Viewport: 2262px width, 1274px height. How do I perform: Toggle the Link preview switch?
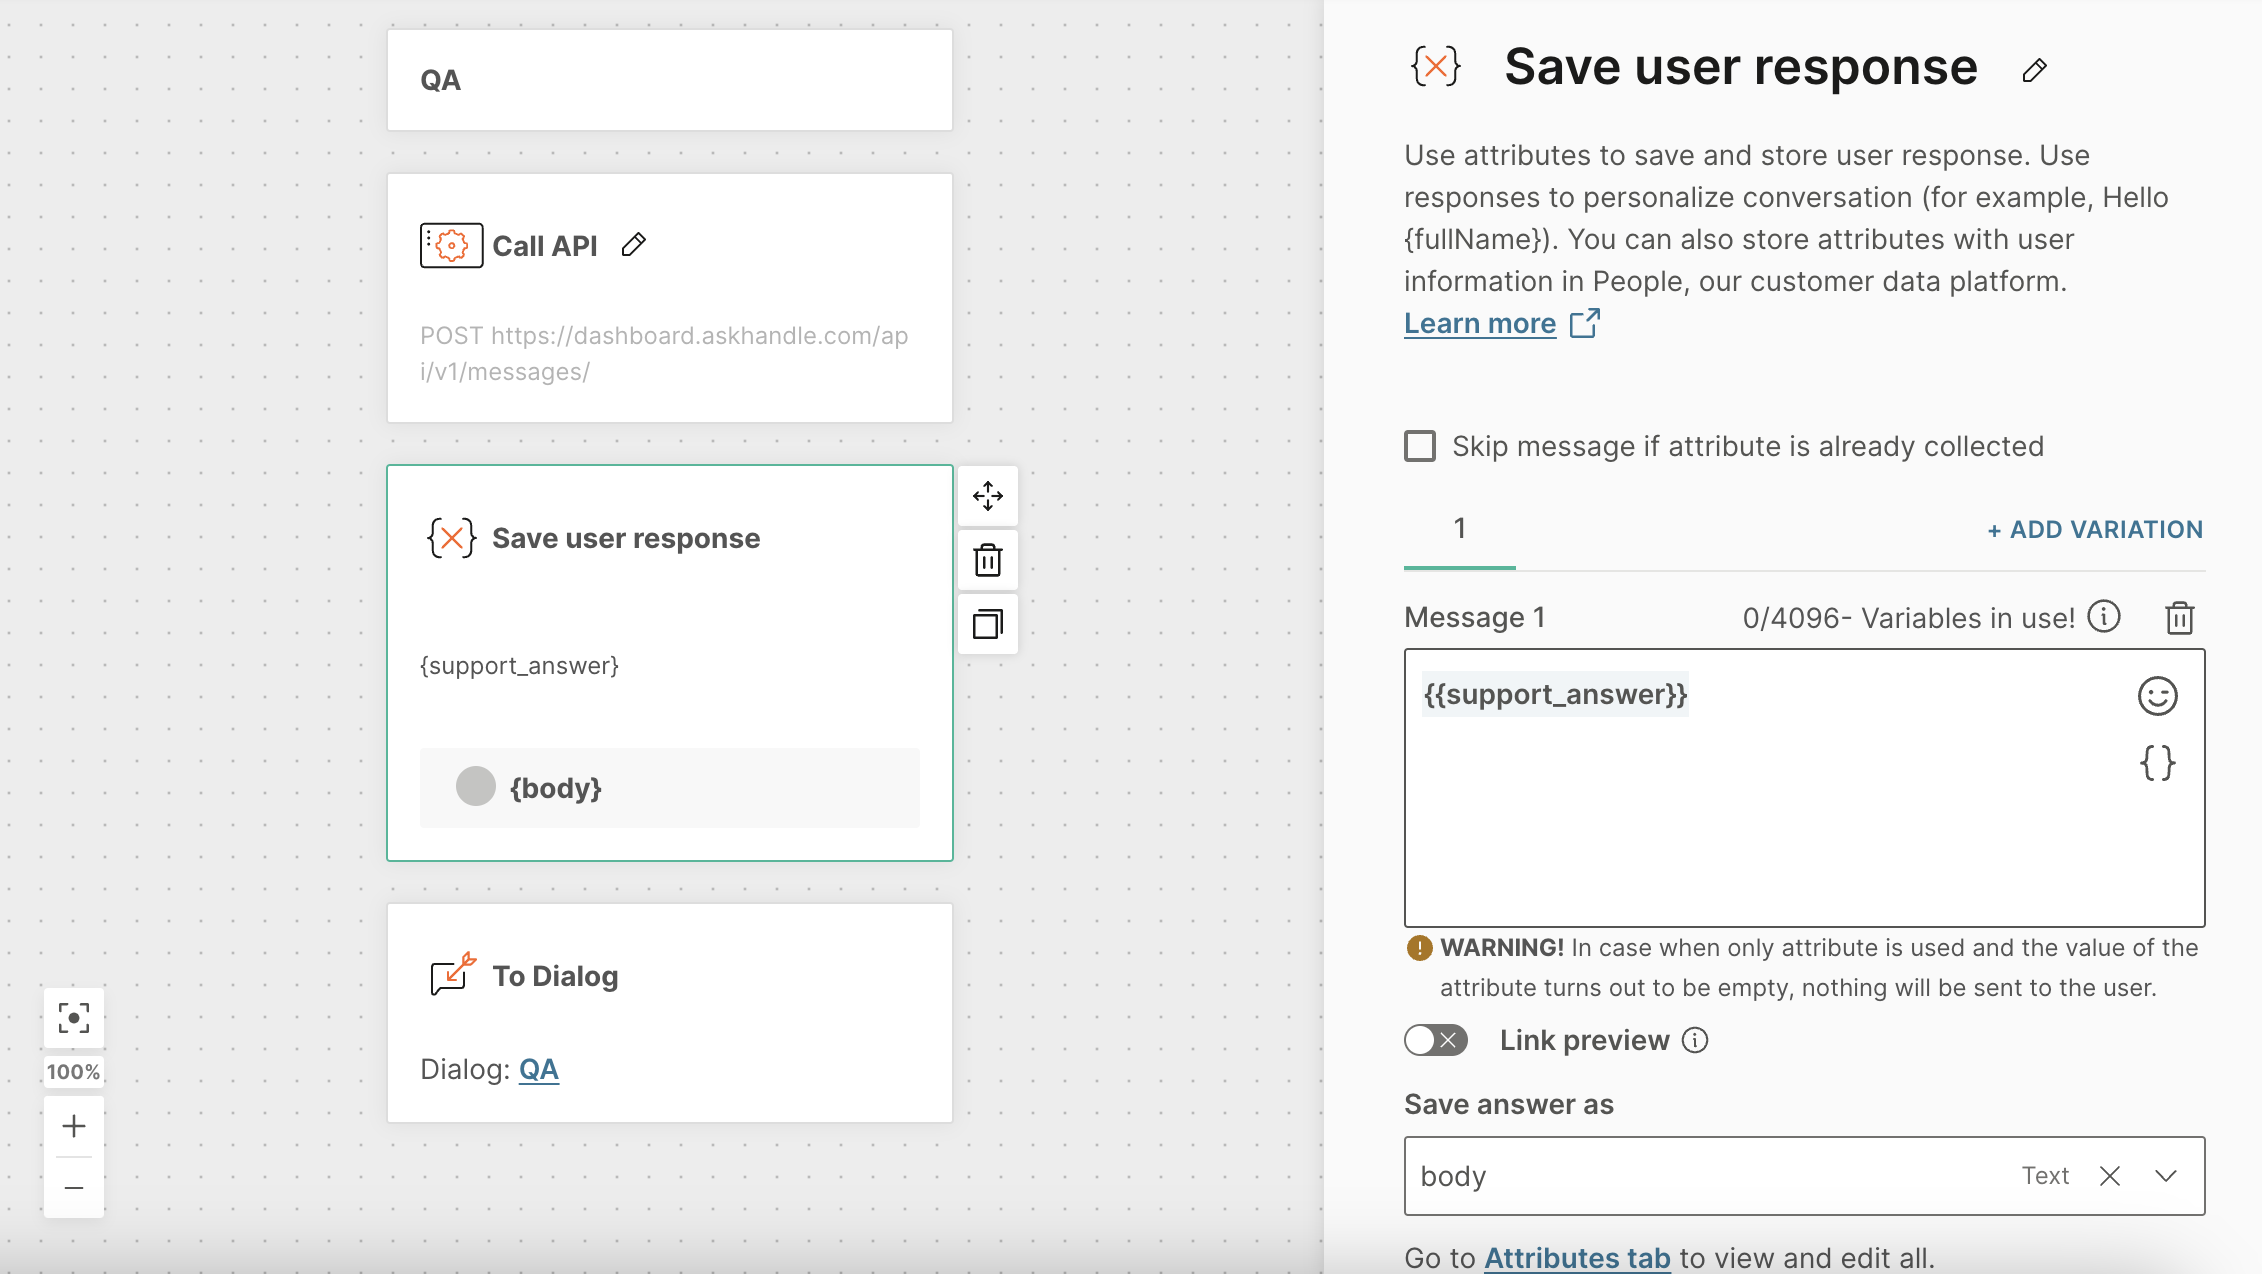(1436, 1040)
